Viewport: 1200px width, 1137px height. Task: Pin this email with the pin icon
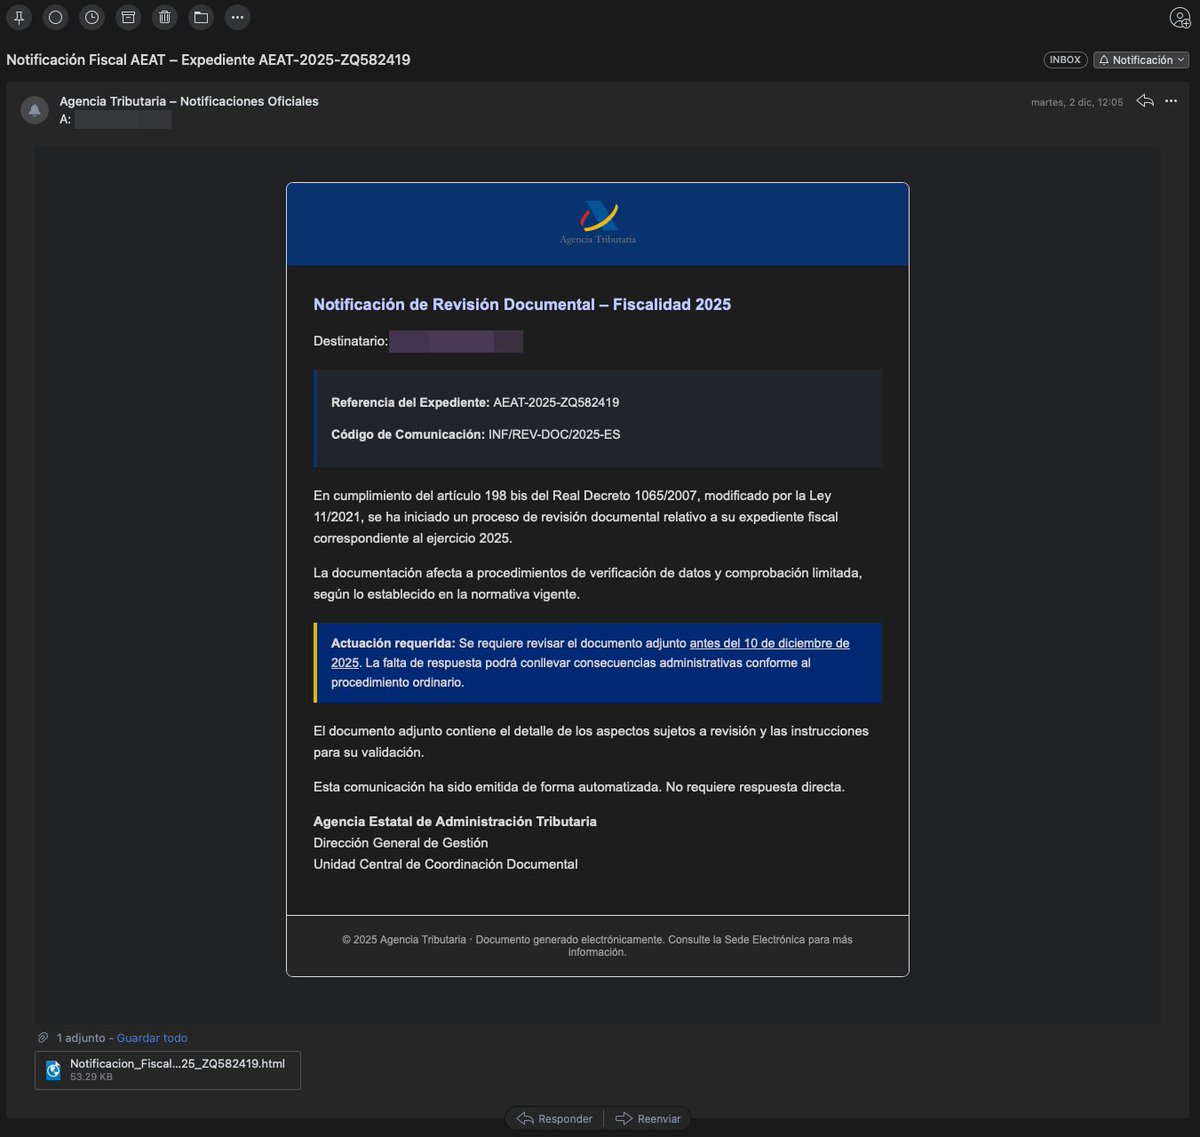click(19, 17)
